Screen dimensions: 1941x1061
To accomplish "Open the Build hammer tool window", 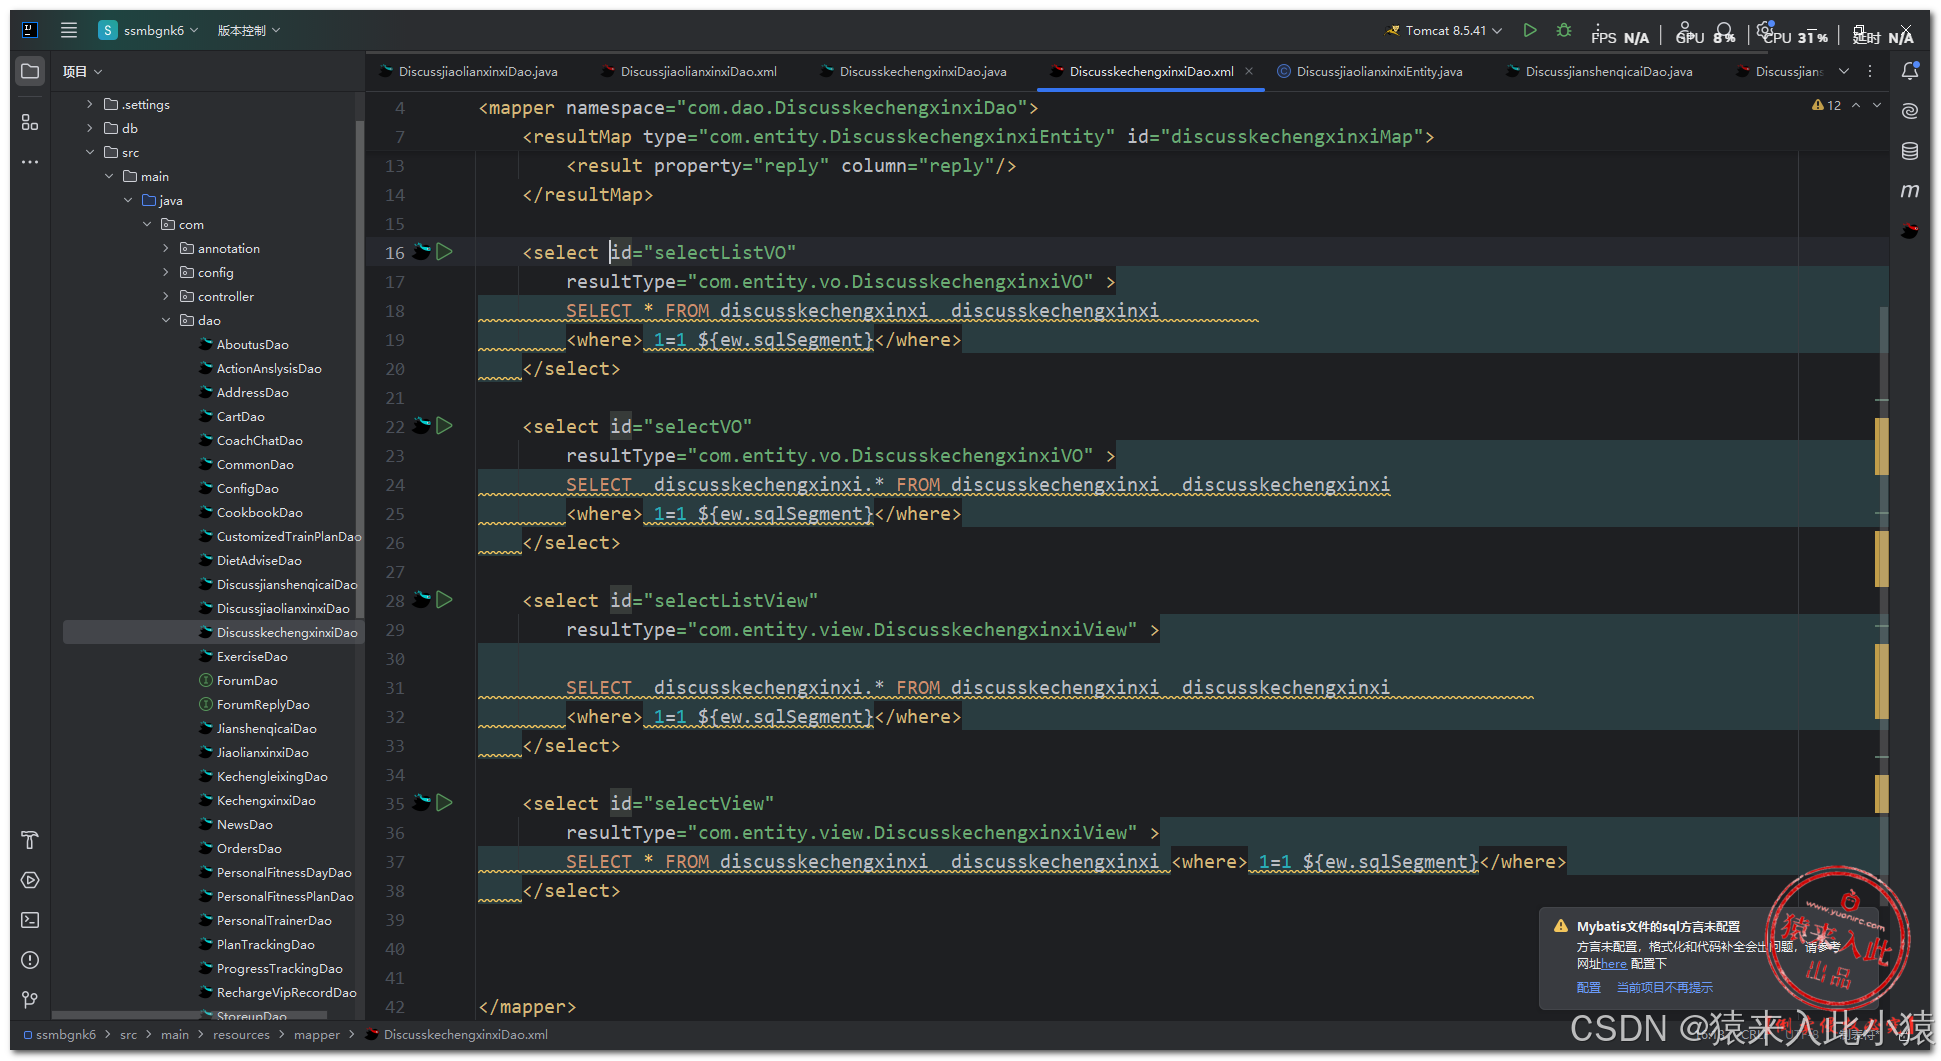I will tap(30, 840).
